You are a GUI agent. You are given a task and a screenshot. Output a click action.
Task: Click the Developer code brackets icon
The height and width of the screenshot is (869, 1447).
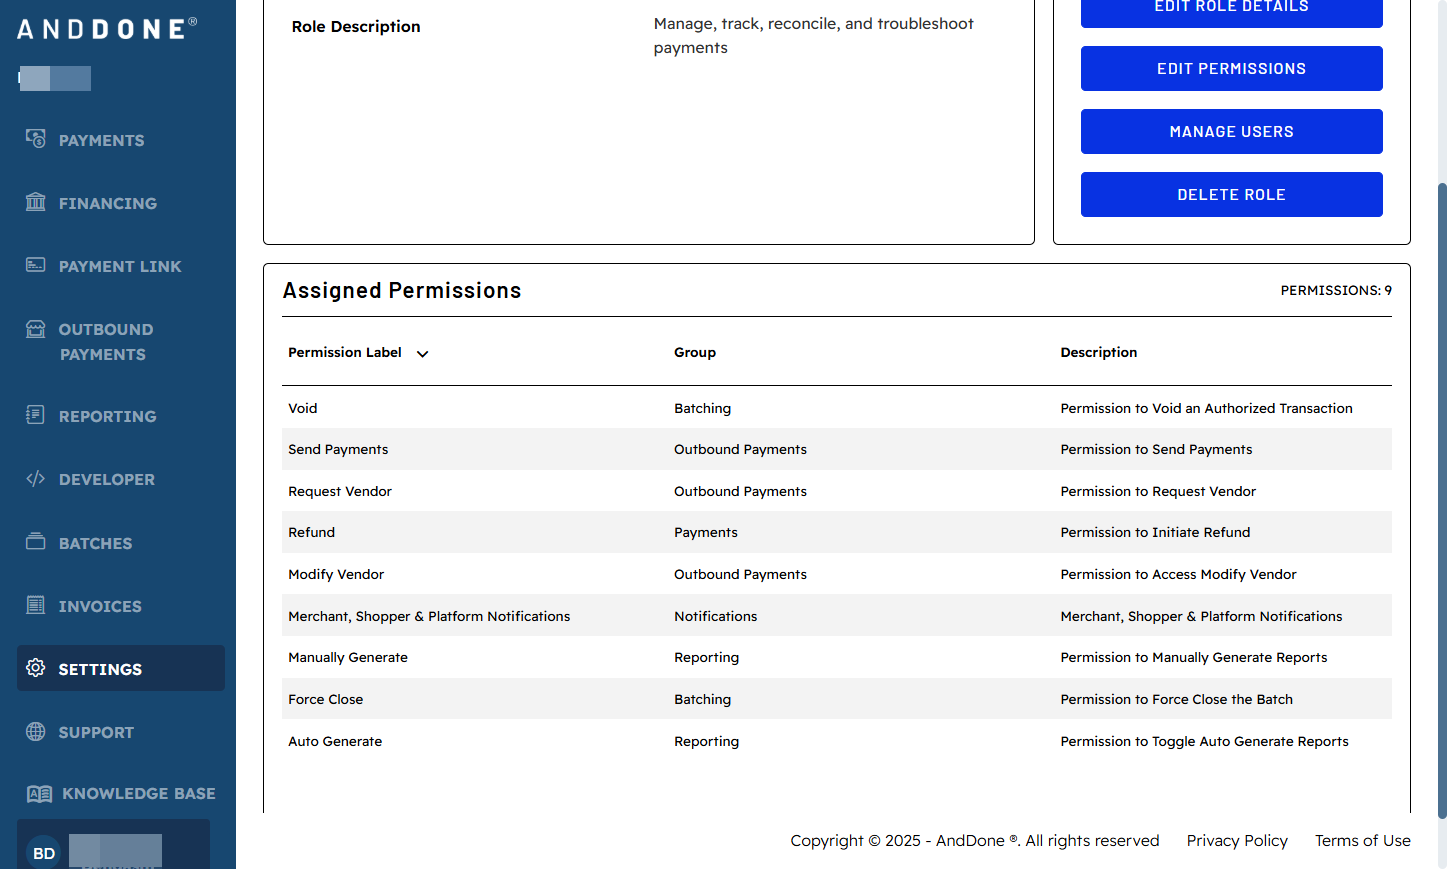(x=36, y=479)
